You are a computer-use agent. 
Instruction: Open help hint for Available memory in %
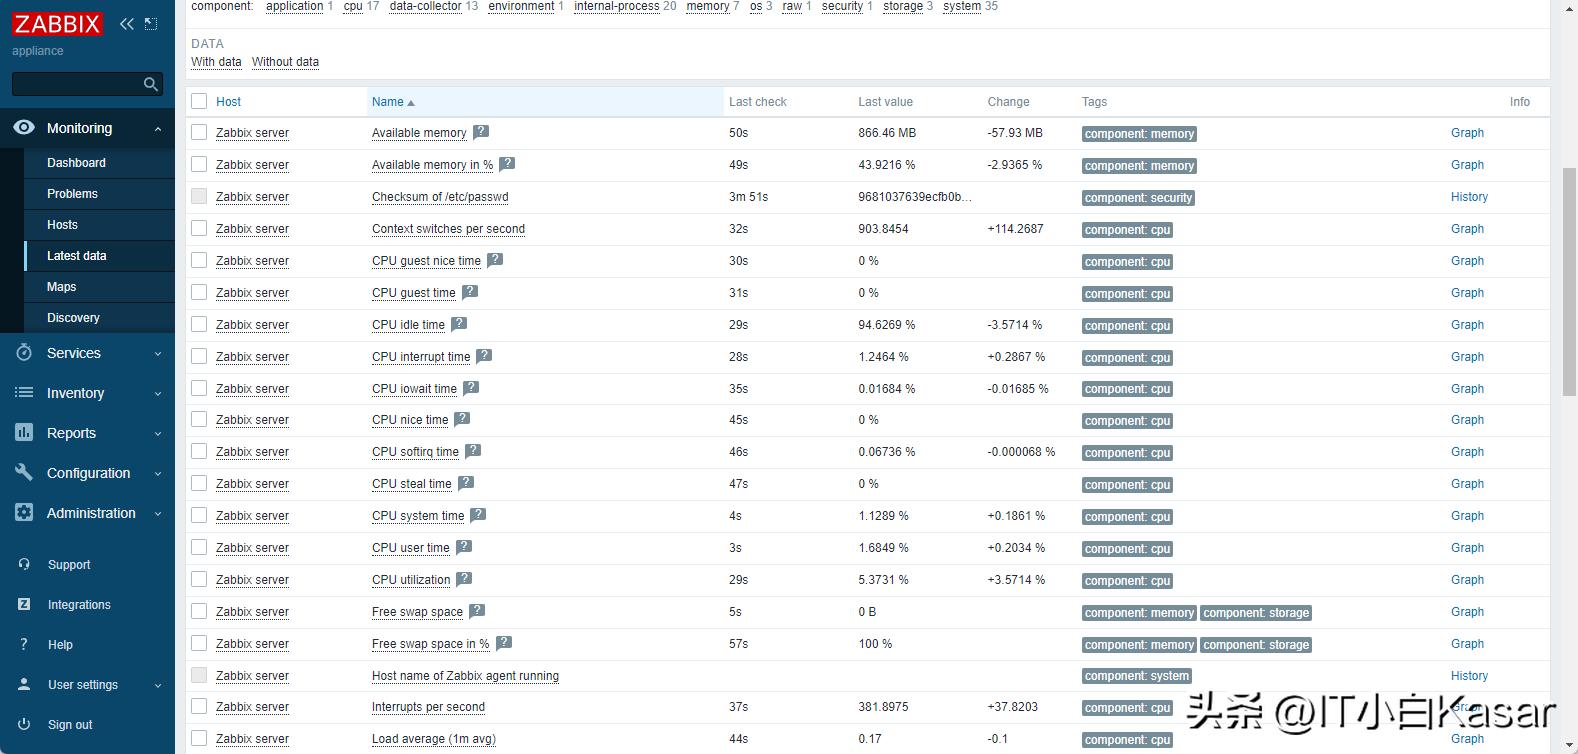coord(507,163)
